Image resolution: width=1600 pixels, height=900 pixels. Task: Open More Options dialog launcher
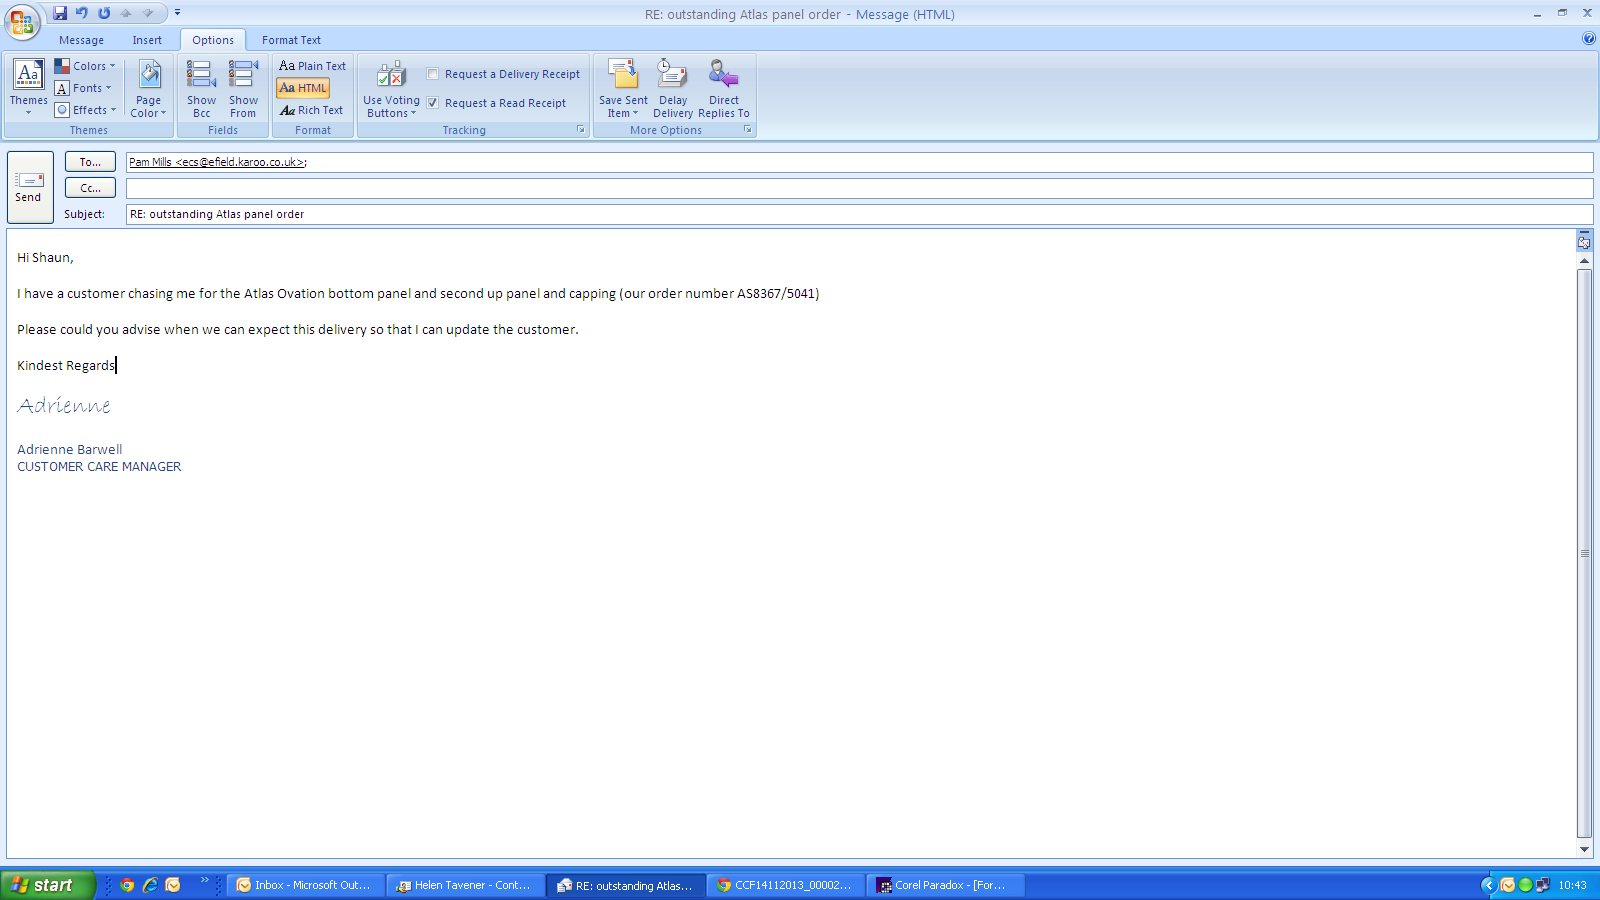tap(747, 130)
